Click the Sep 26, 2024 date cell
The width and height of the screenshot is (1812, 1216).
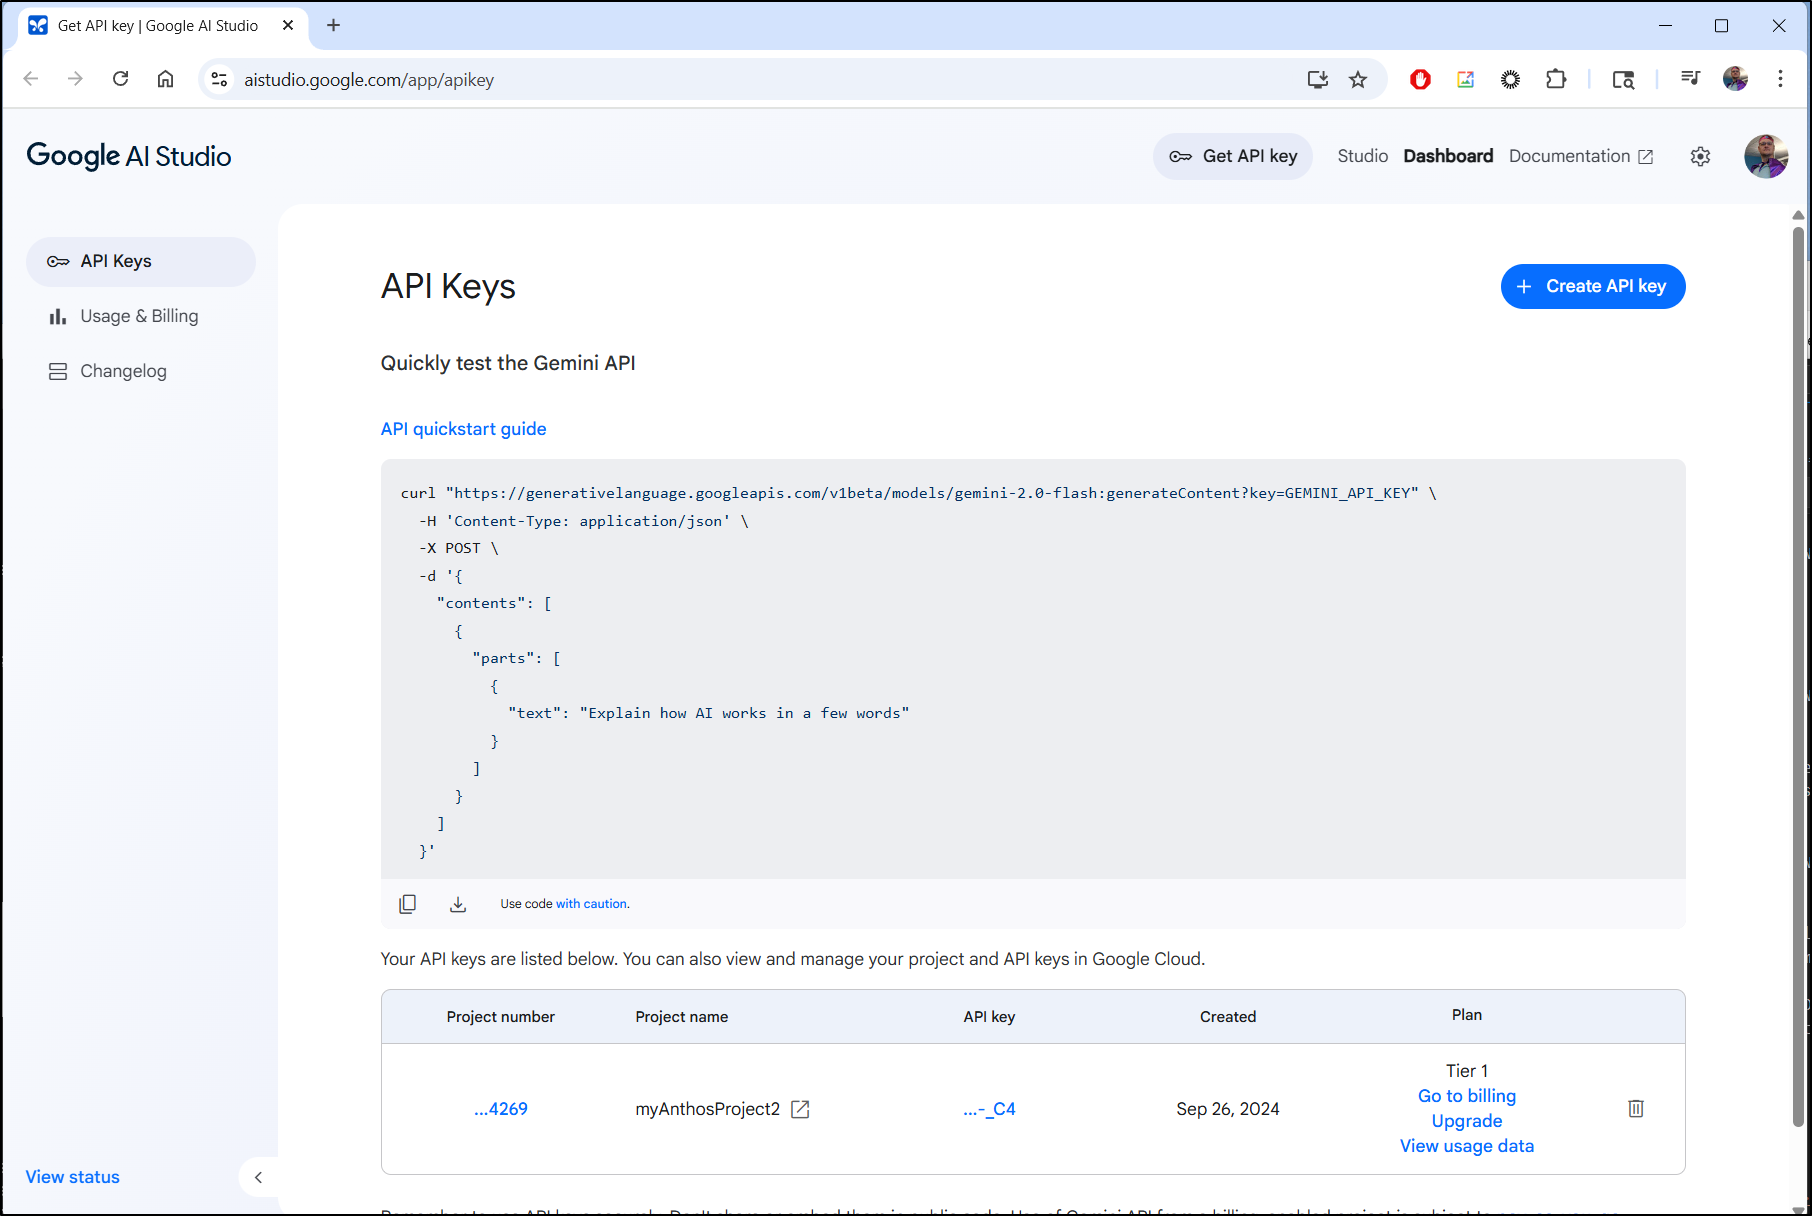point(1228,1109)
